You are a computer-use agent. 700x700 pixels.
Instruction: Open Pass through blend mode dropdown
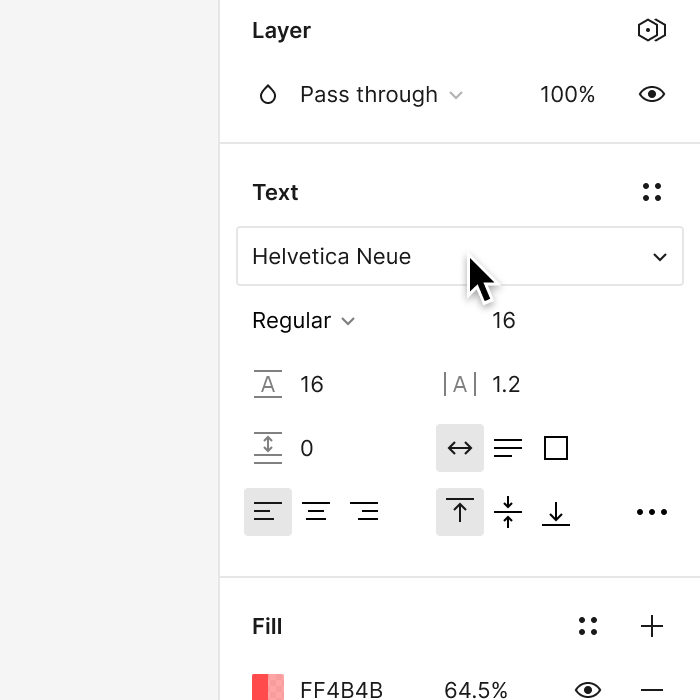point(381,95)
